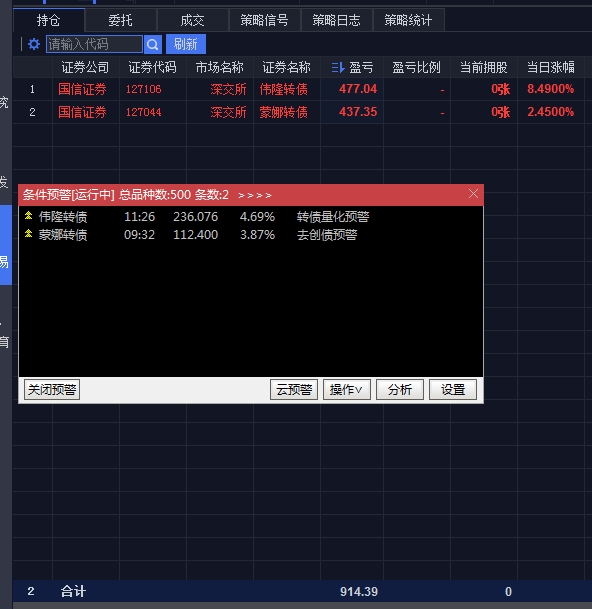Screen dimensions: 592x609
Task: Click the blue search magnifier icon
Action: point(153,44)
